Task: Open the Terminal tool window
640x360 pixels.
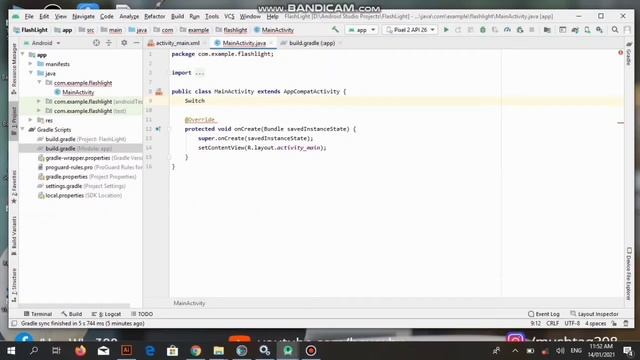Action: coord(38,314)
